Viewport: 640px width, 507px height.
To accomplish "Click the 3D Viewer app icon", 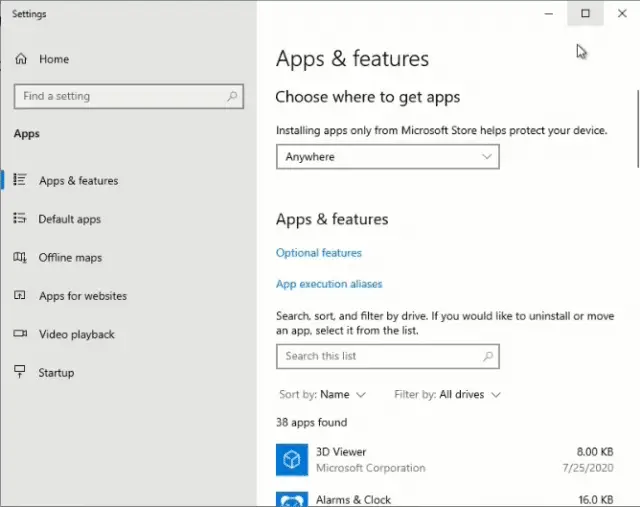I will (292, 460).
